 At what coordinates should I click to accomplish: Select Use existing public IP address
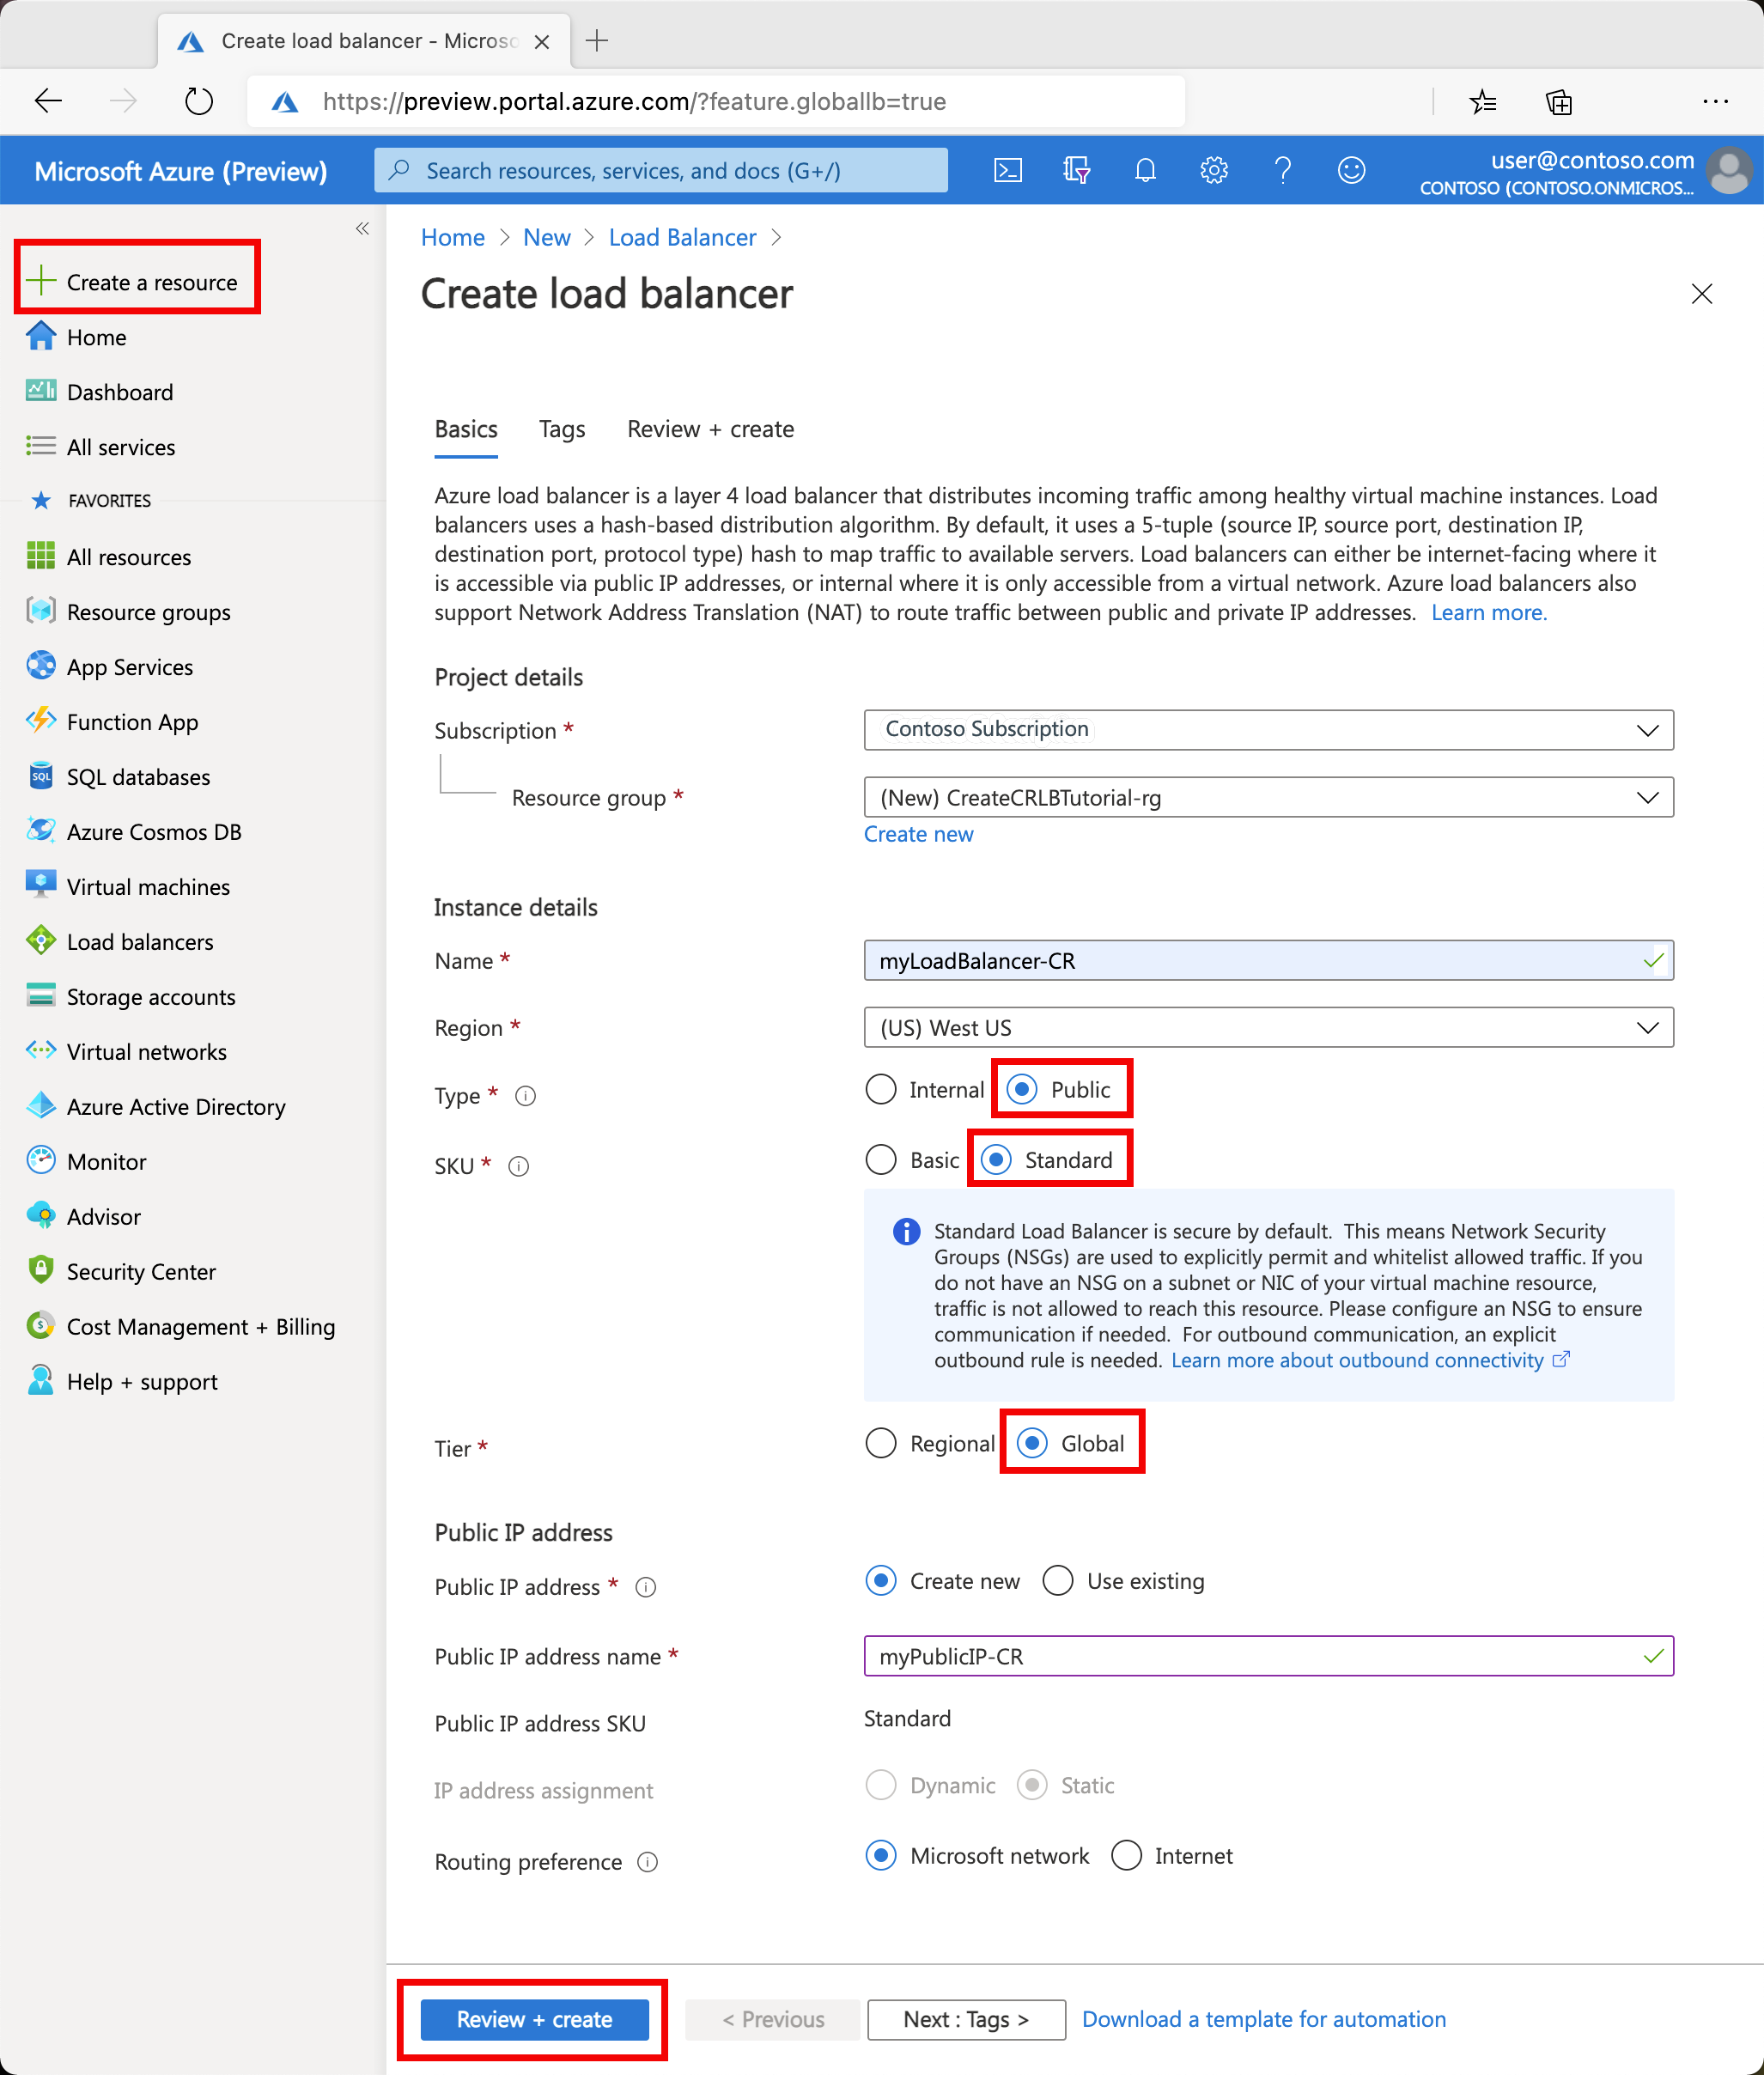(x=1058, y=1581)
